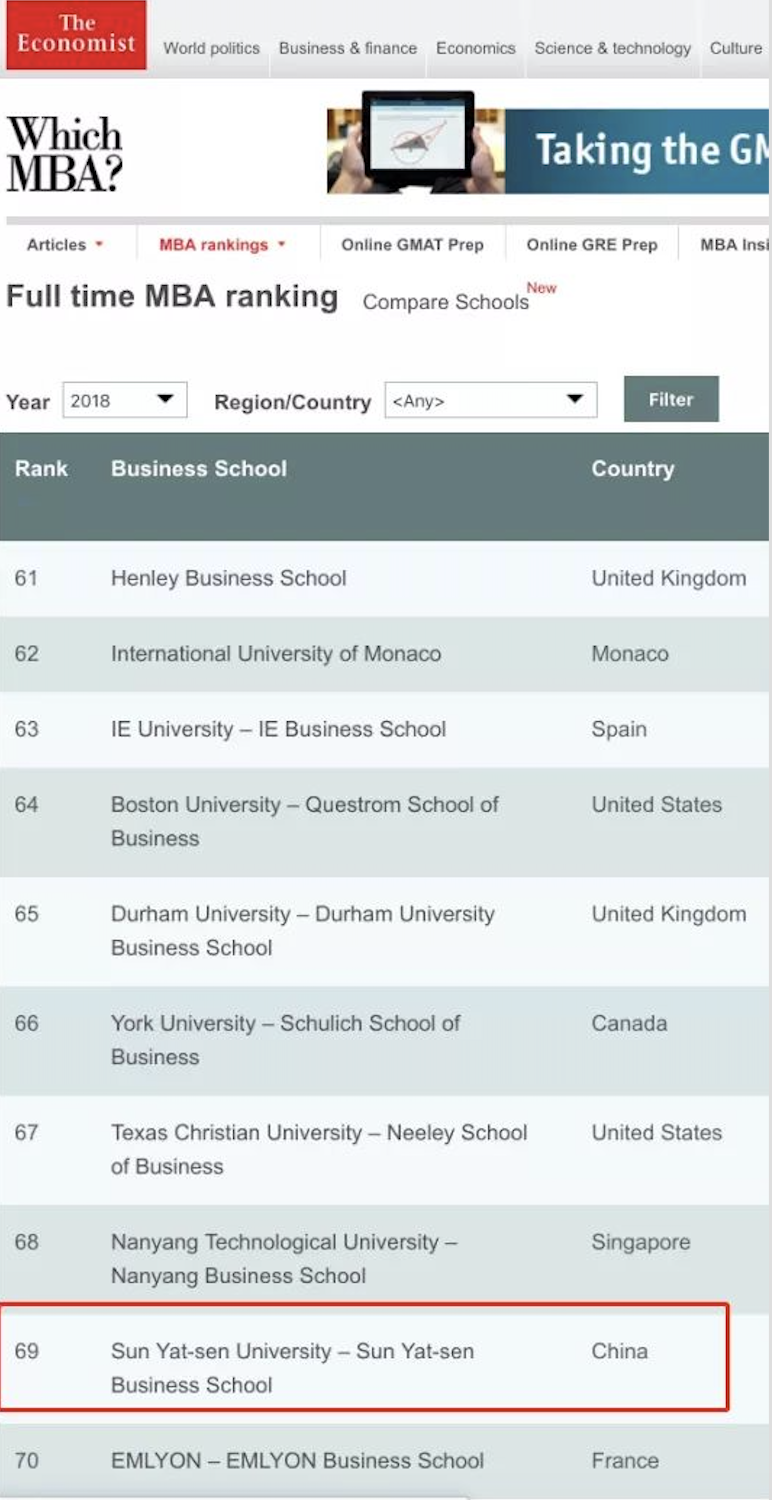Open Science & technology section
Image resolution: width=772 pixels, height=1500 pixels.
click(612, 48)
